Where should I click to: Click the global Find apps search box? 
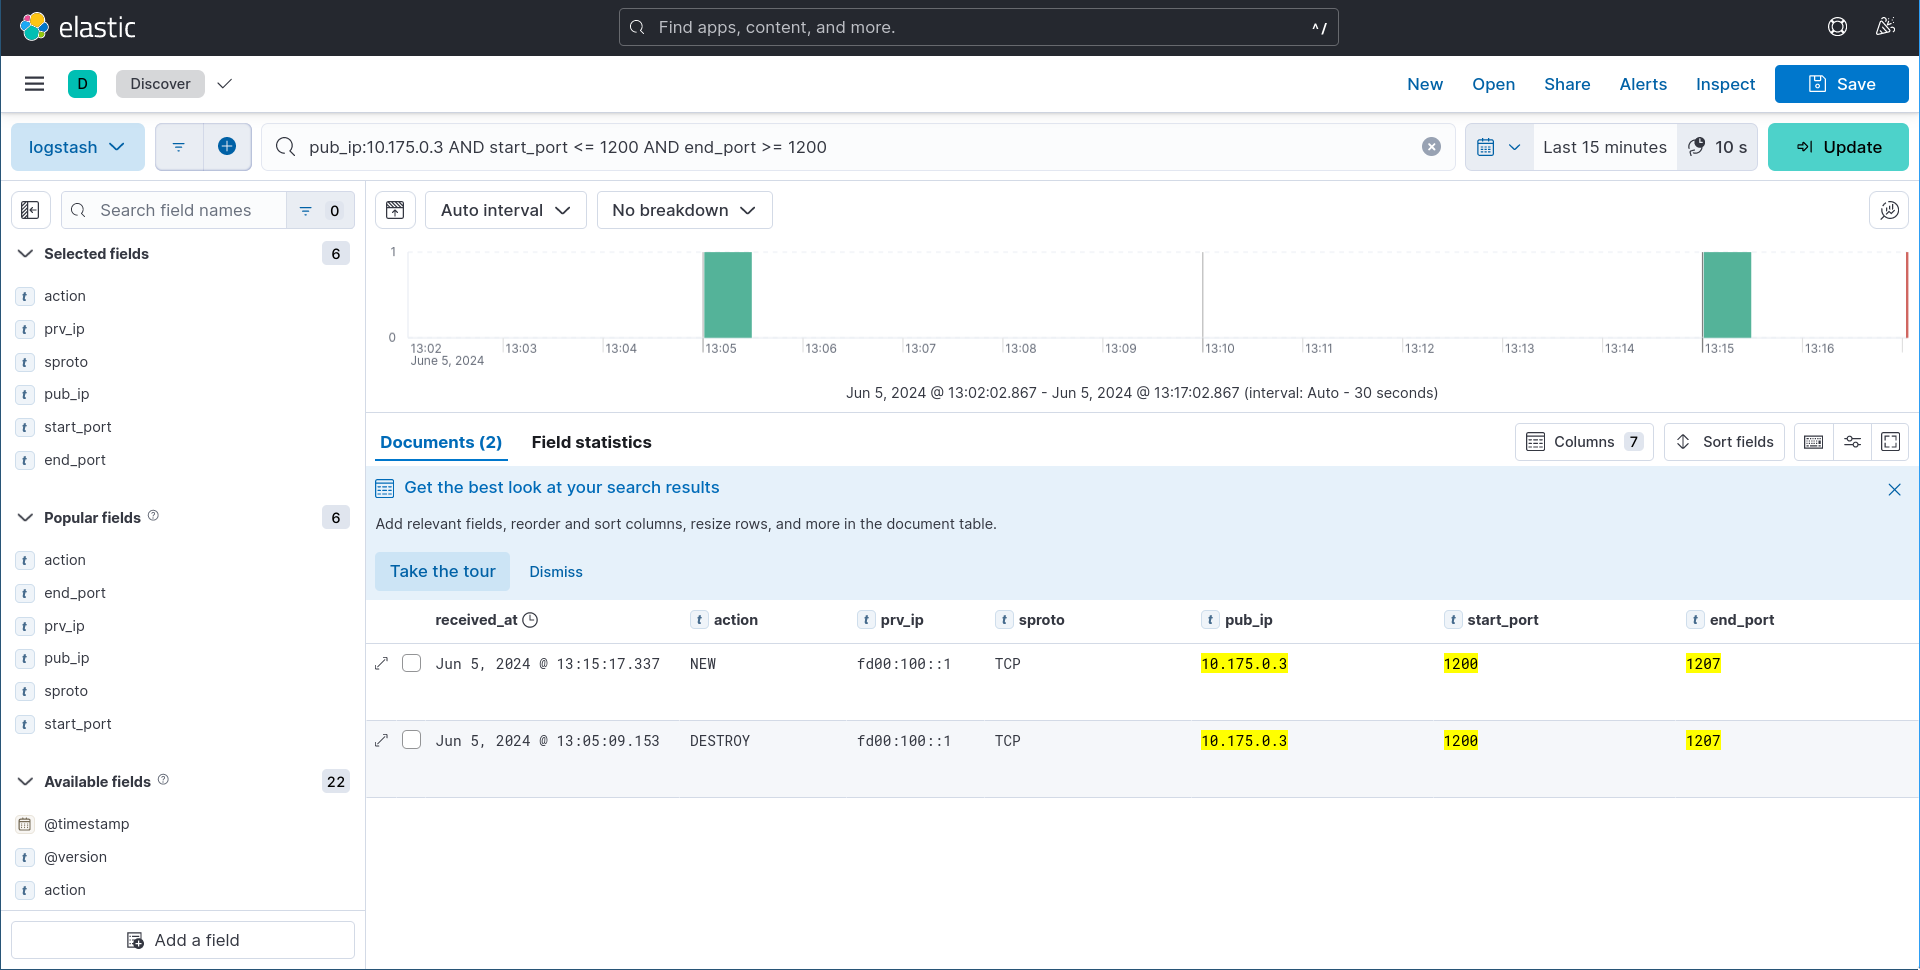pyautogui.click(x=978, y=27)
